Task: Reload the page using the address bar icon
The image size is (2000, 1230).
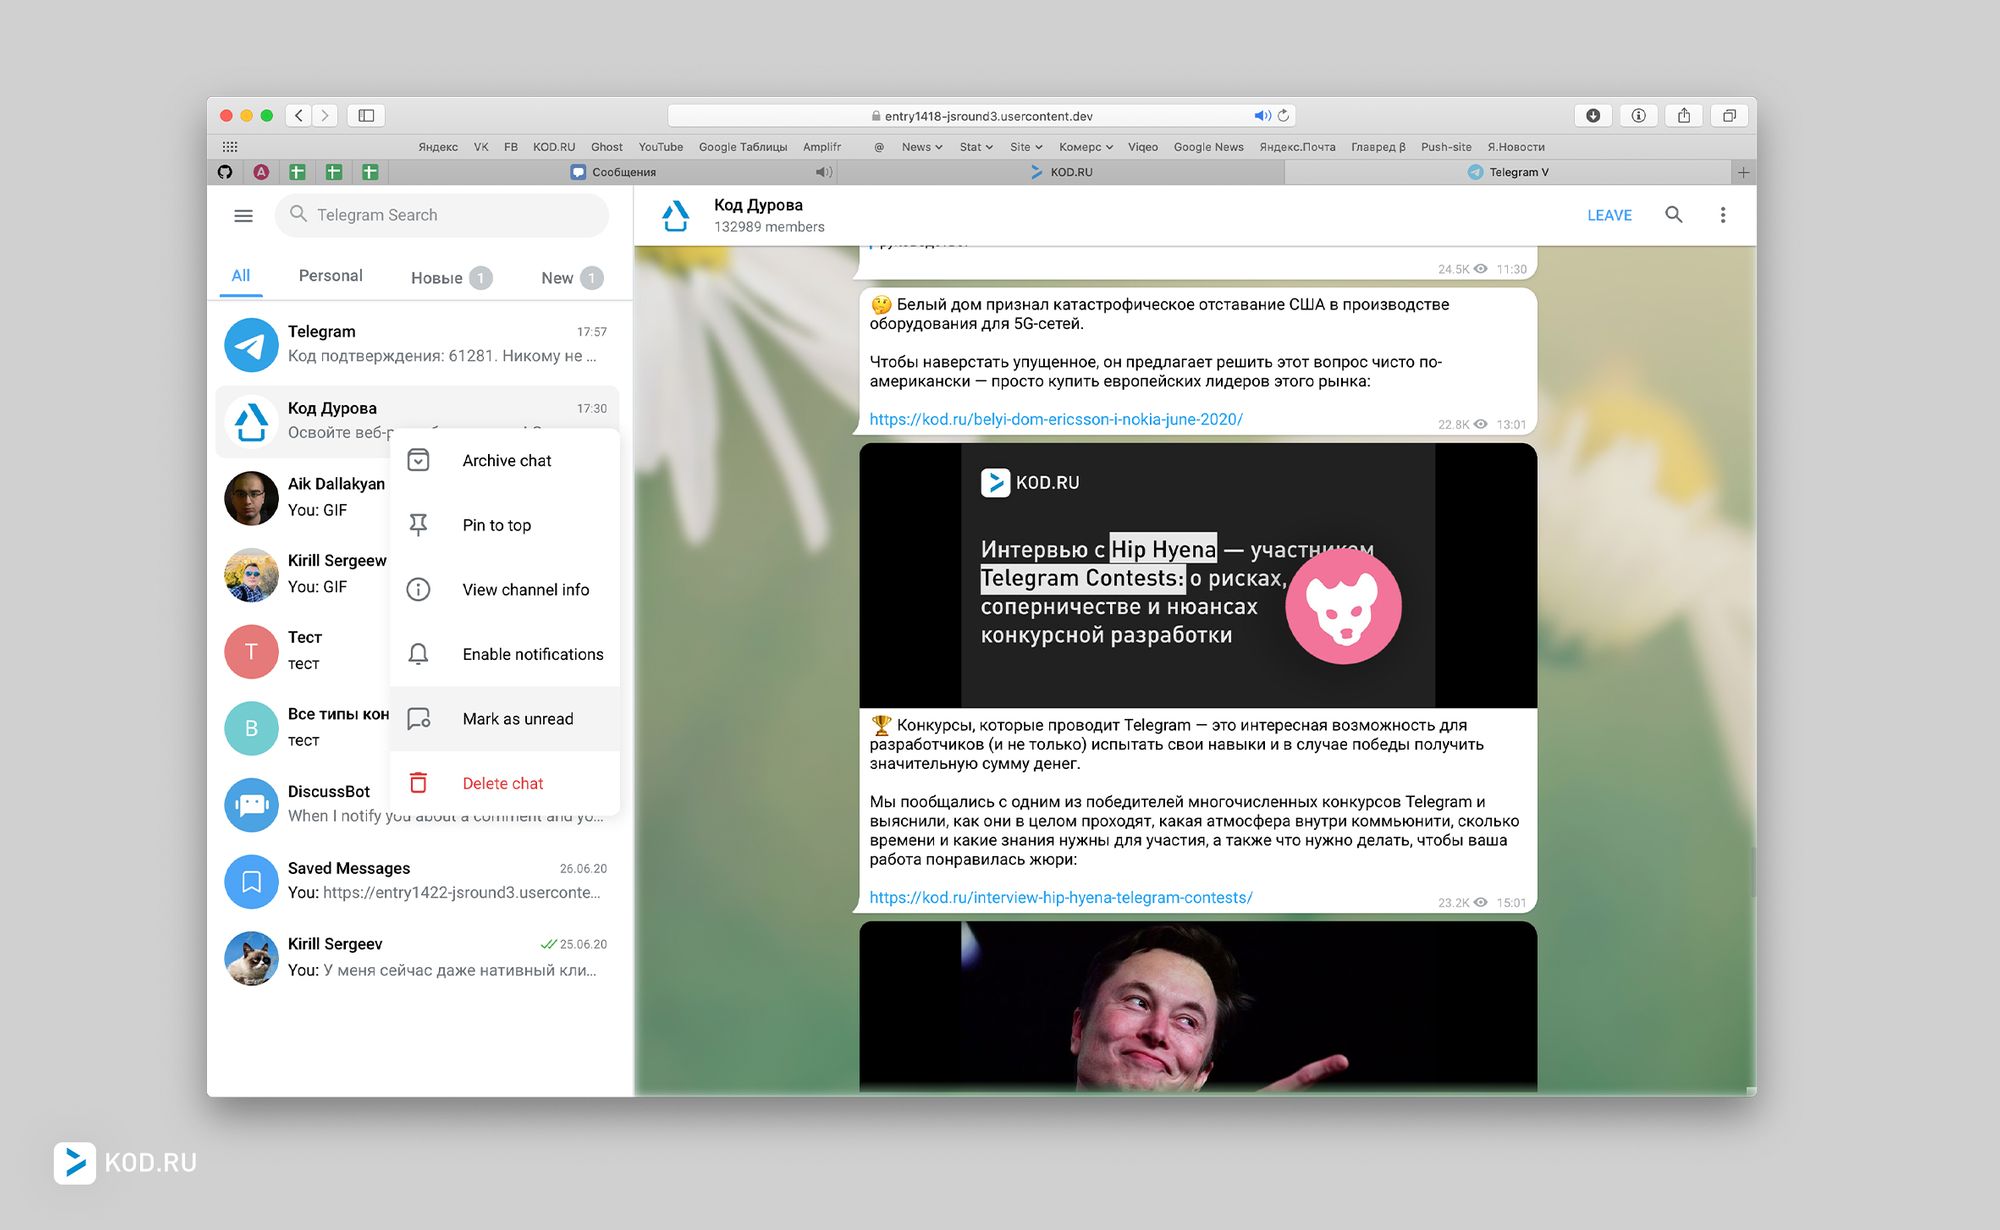Action: tap(1284, 116)
